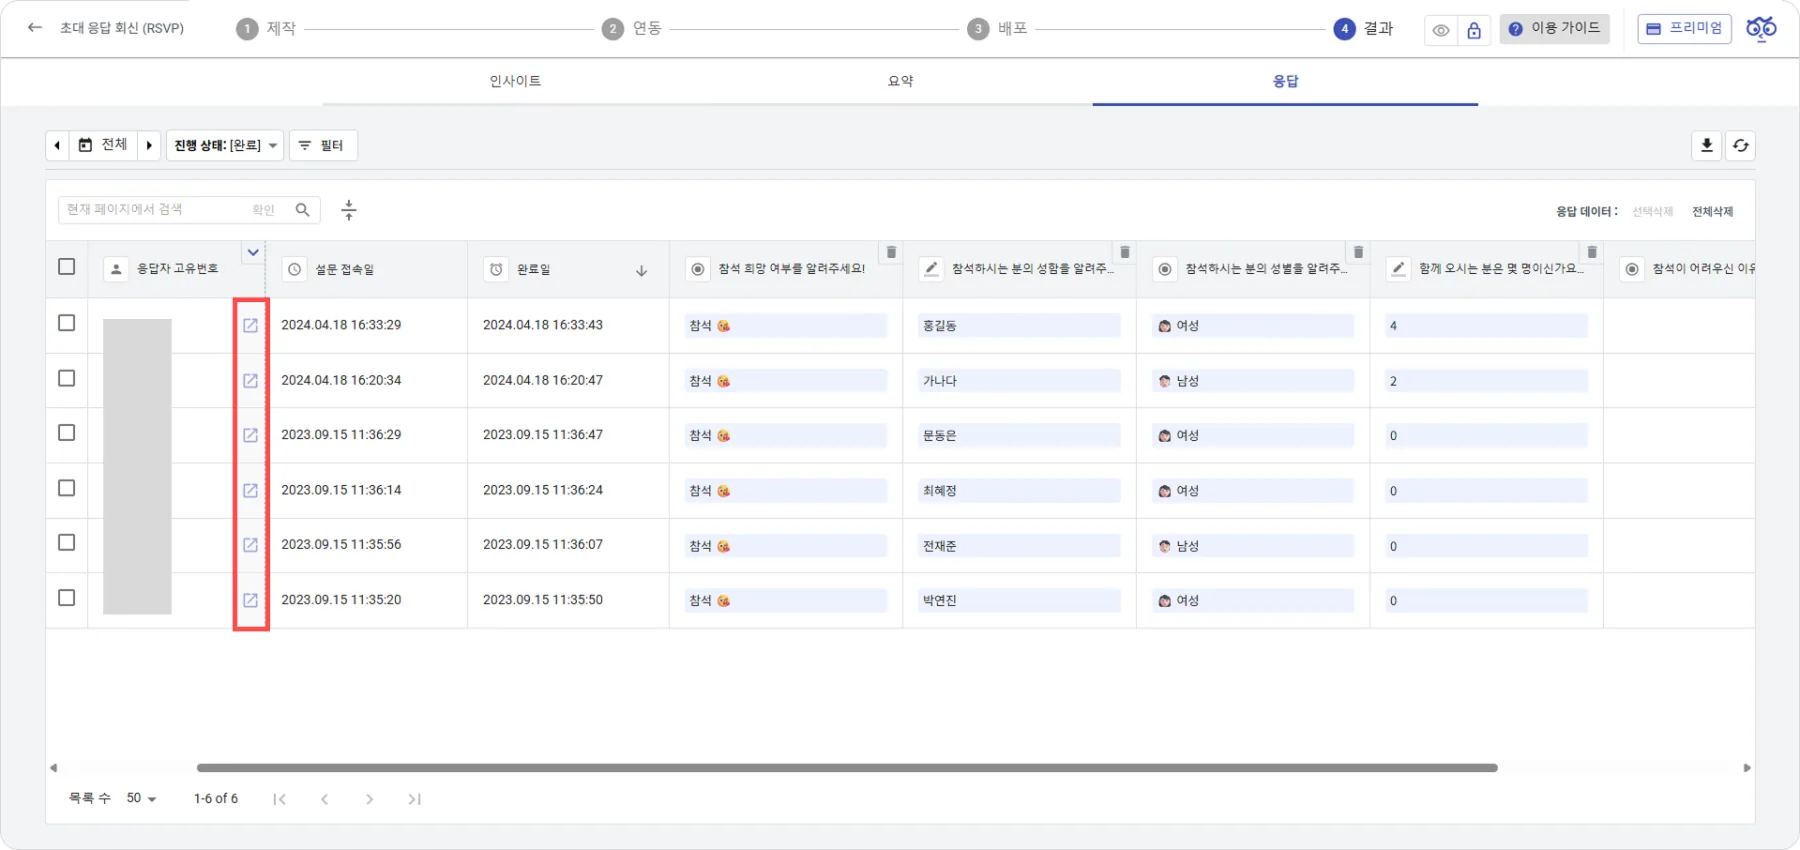Delete the 성함 column via trash icon
This screenshot has width=1800, height=850.
pos(1125,252)
